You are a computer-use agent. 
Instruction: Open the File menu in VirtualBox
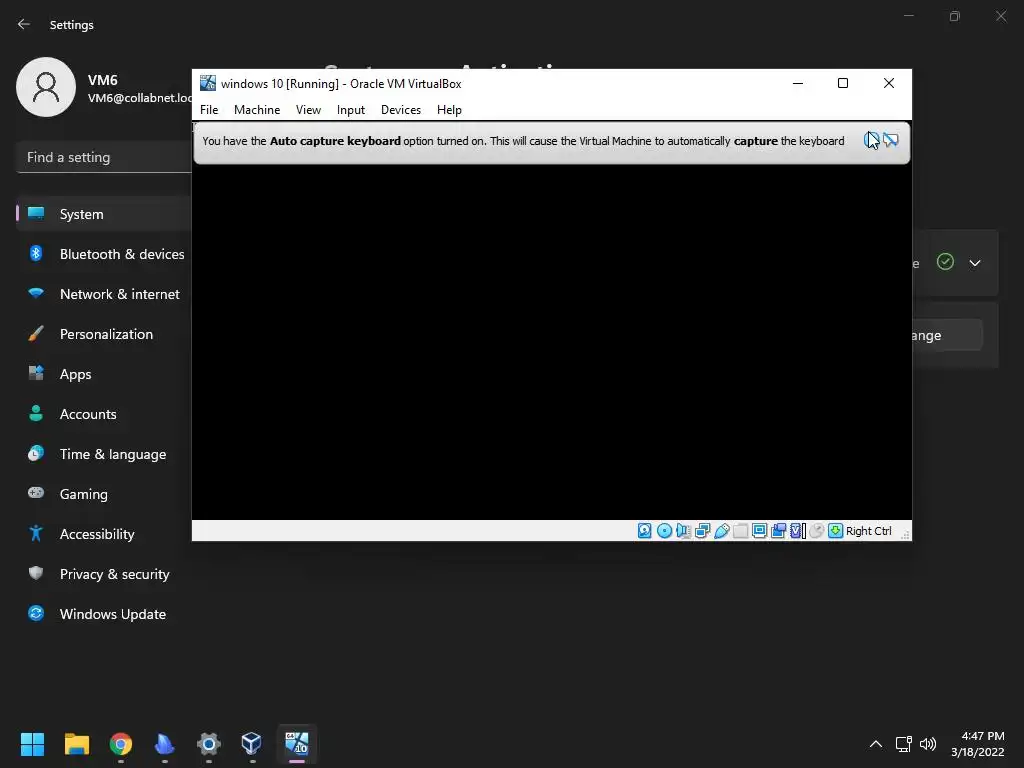(x=209, y=110)
